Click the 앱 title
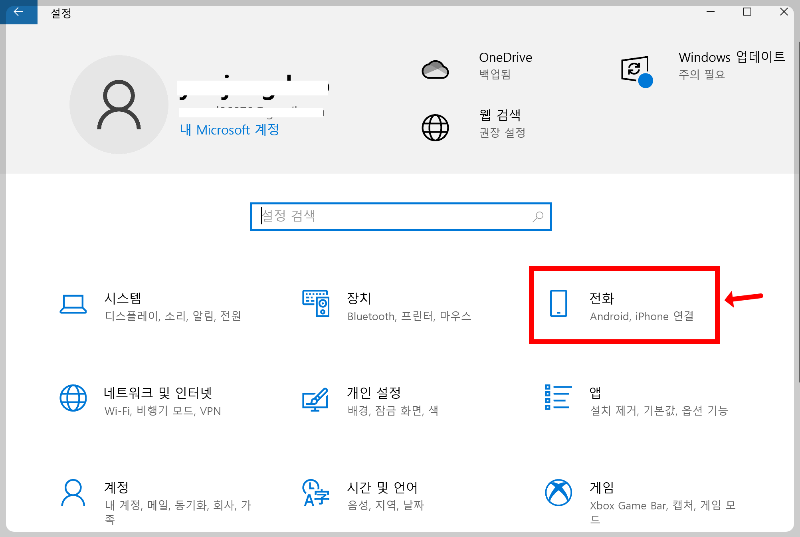The width and height of the screenshot is (800, 537). click(x=595, y=393)
